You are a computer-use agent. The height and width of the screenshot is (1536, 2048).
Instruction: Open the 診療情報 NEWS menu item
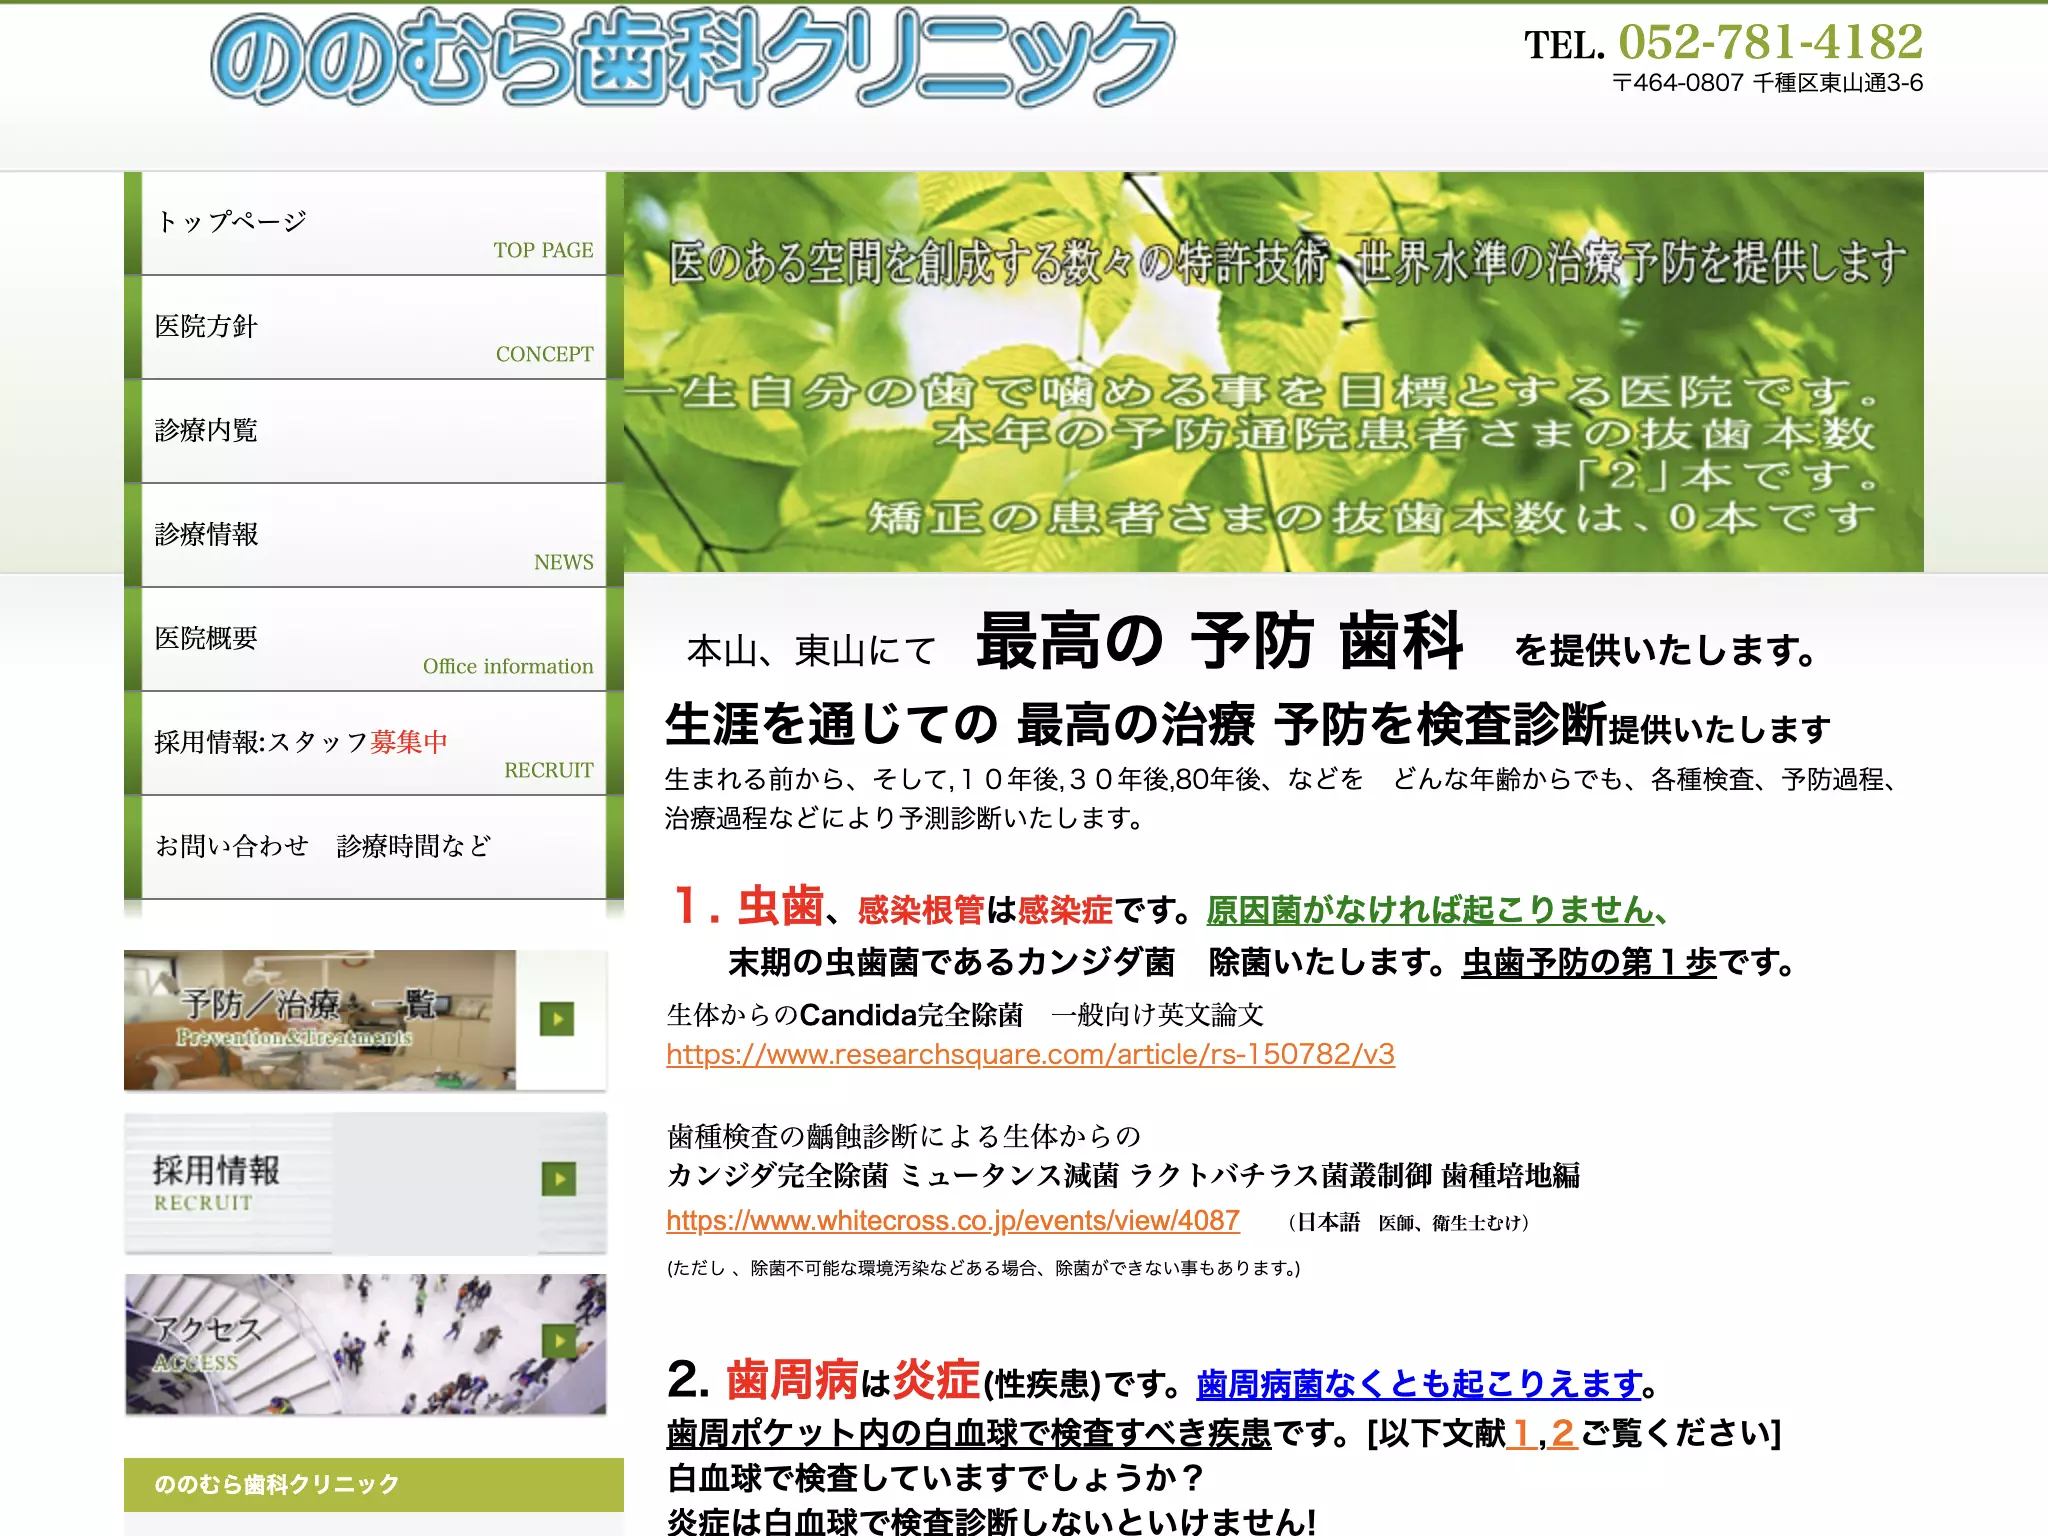click(x=374, y=535)
